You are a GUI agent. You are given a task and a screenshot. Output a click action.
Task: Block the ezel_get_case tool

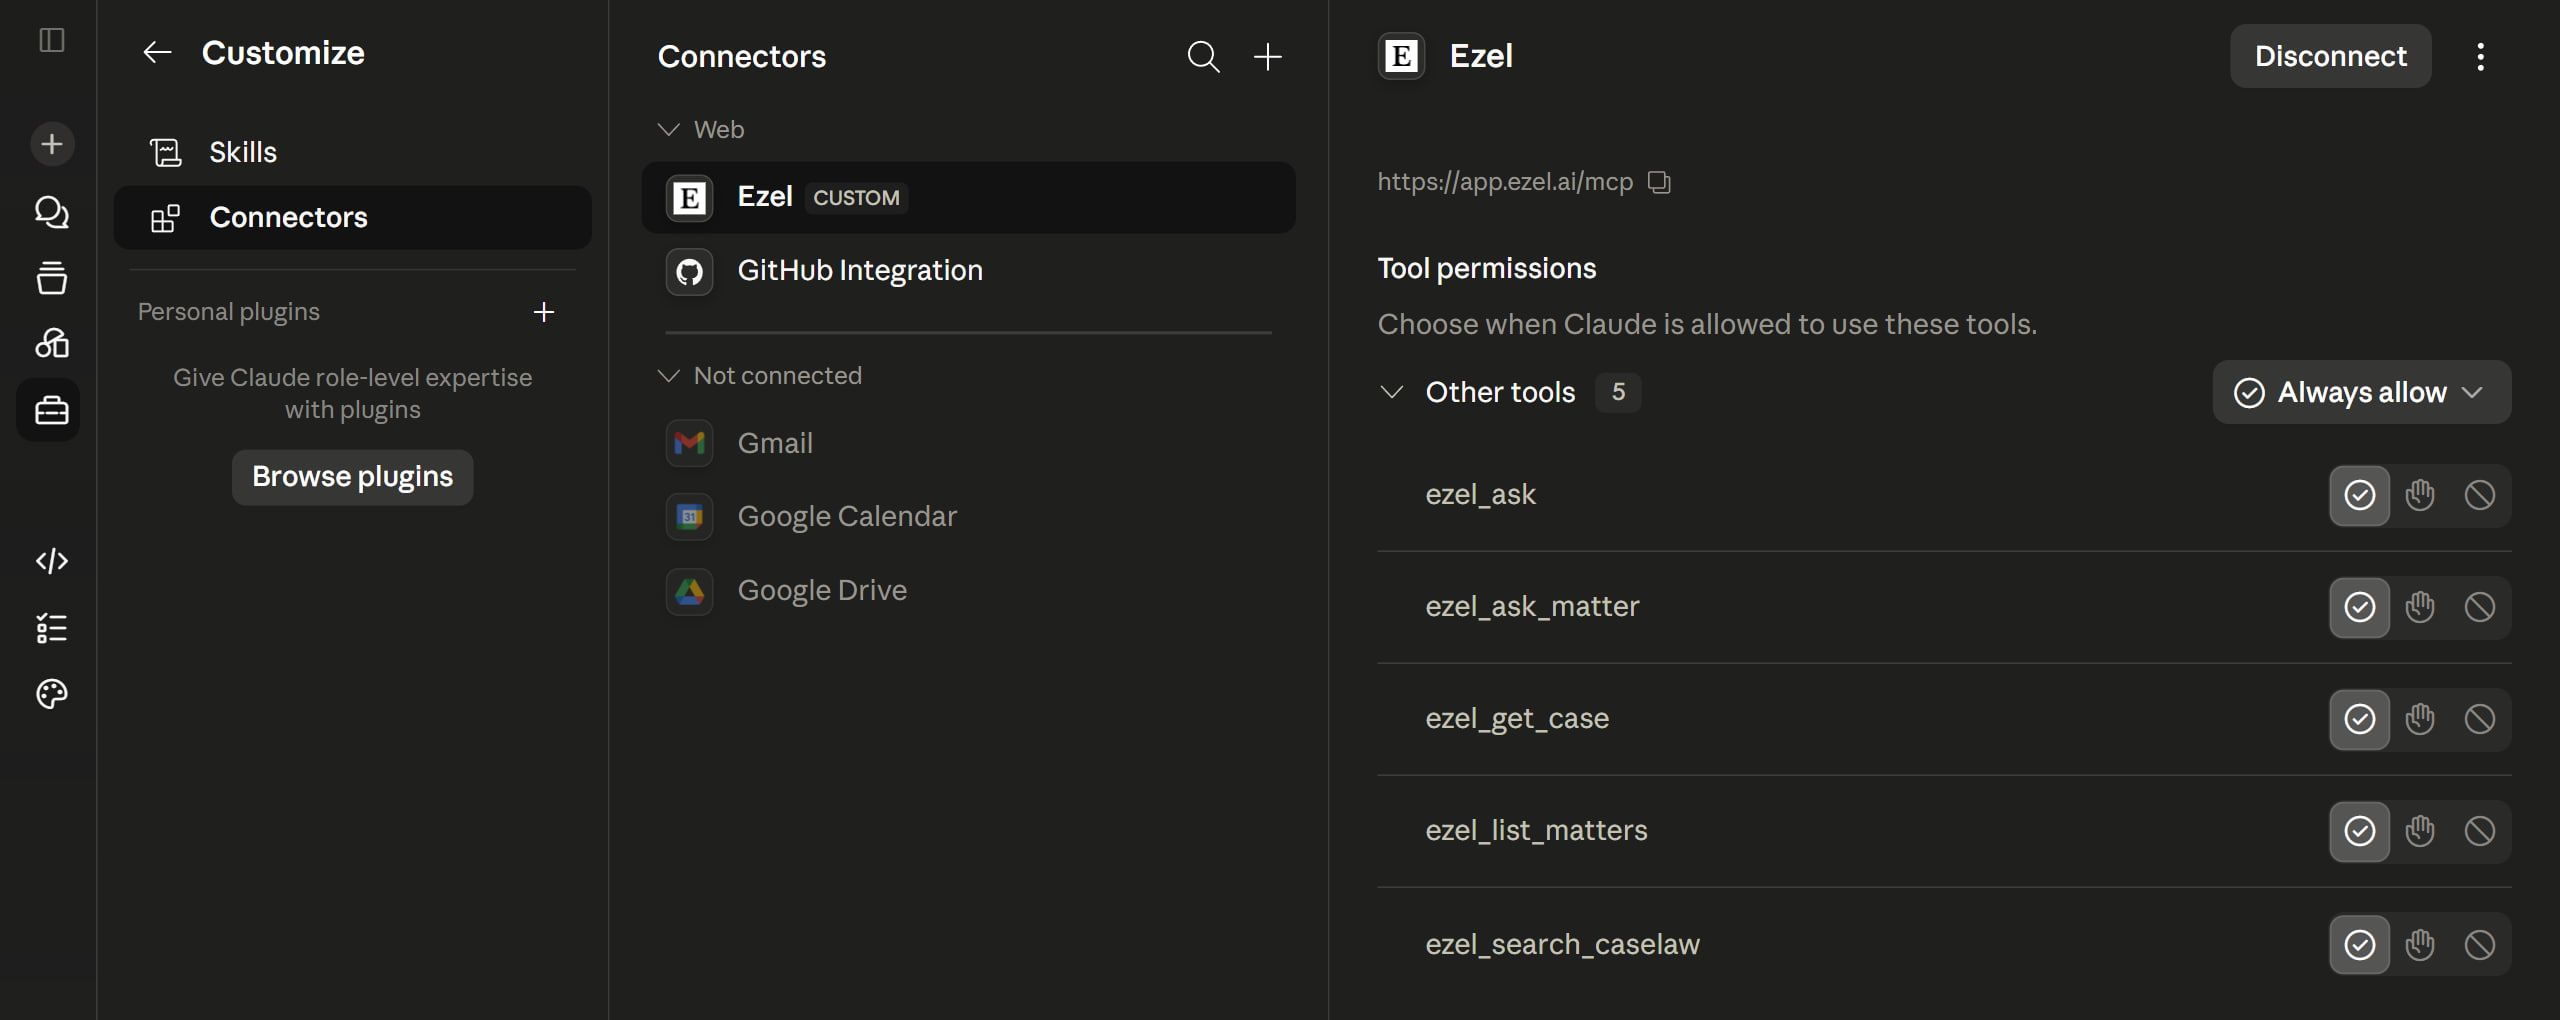pos(2479,719)
